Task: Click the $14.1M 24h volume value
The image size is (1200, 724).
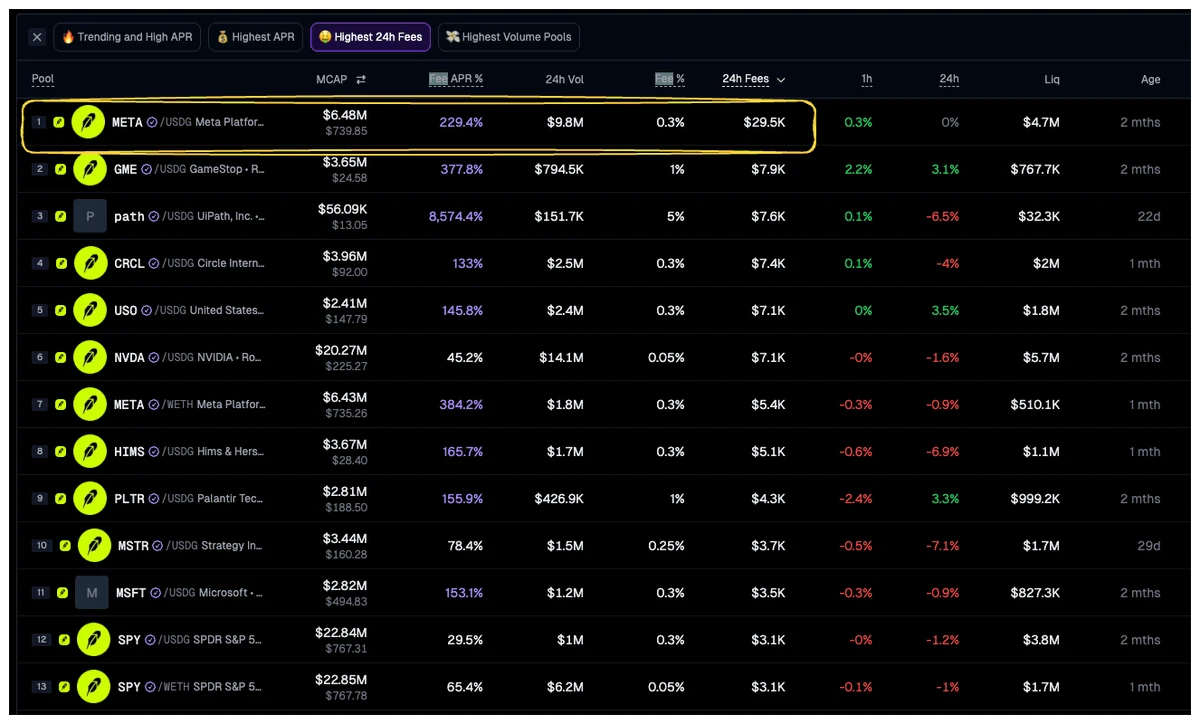Action: (x=561, y=357)
